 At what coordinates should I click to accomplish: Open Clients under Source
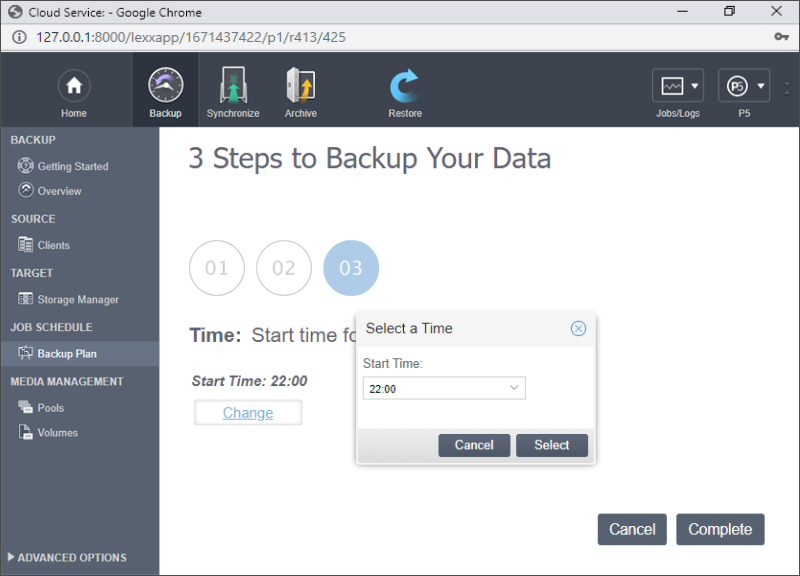click(x=54, y=245)
